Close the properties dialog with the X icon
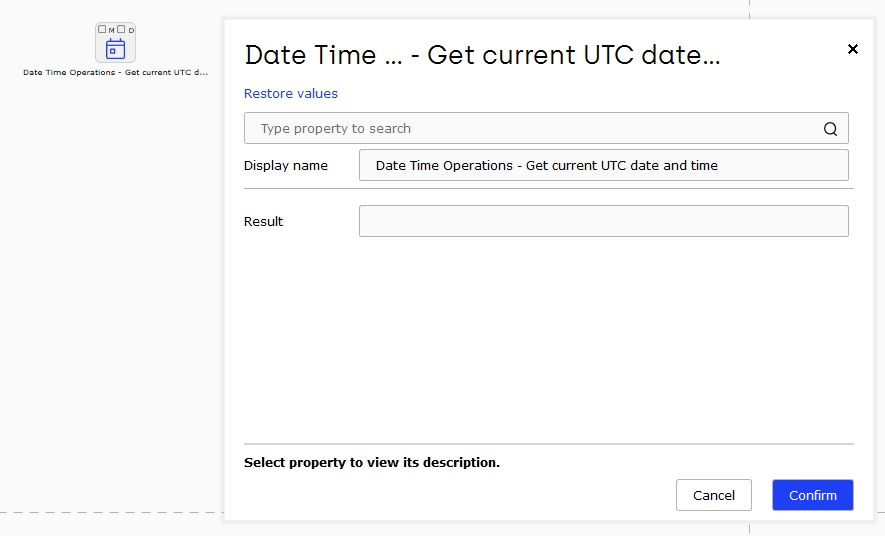This screenshot has height=536, width=885. [853, 49]
